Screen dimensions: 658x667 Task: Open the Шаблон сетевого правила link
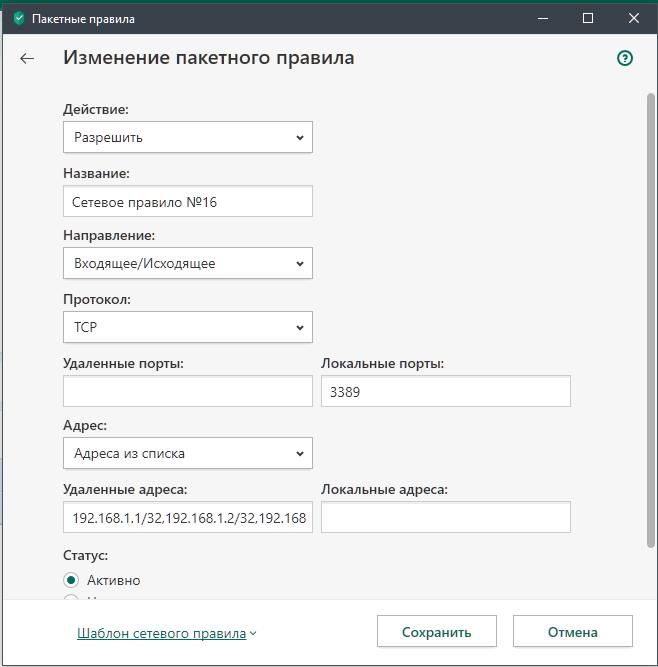pyautogui.click(x=161, y=633)
